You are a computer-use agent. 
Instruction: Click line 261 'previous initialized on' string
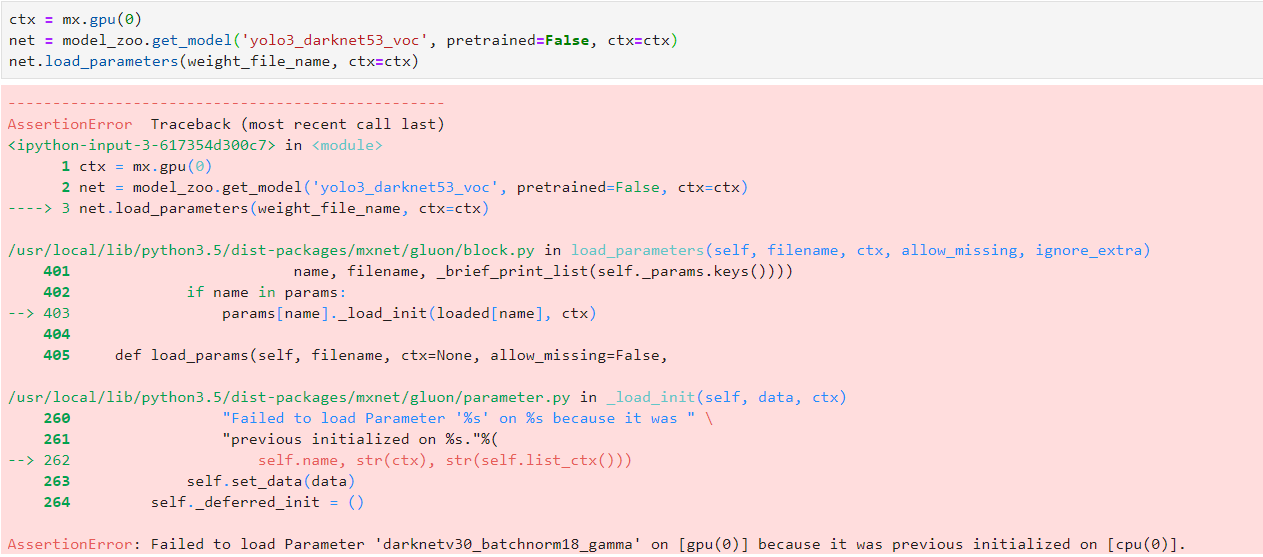point(270,439)
